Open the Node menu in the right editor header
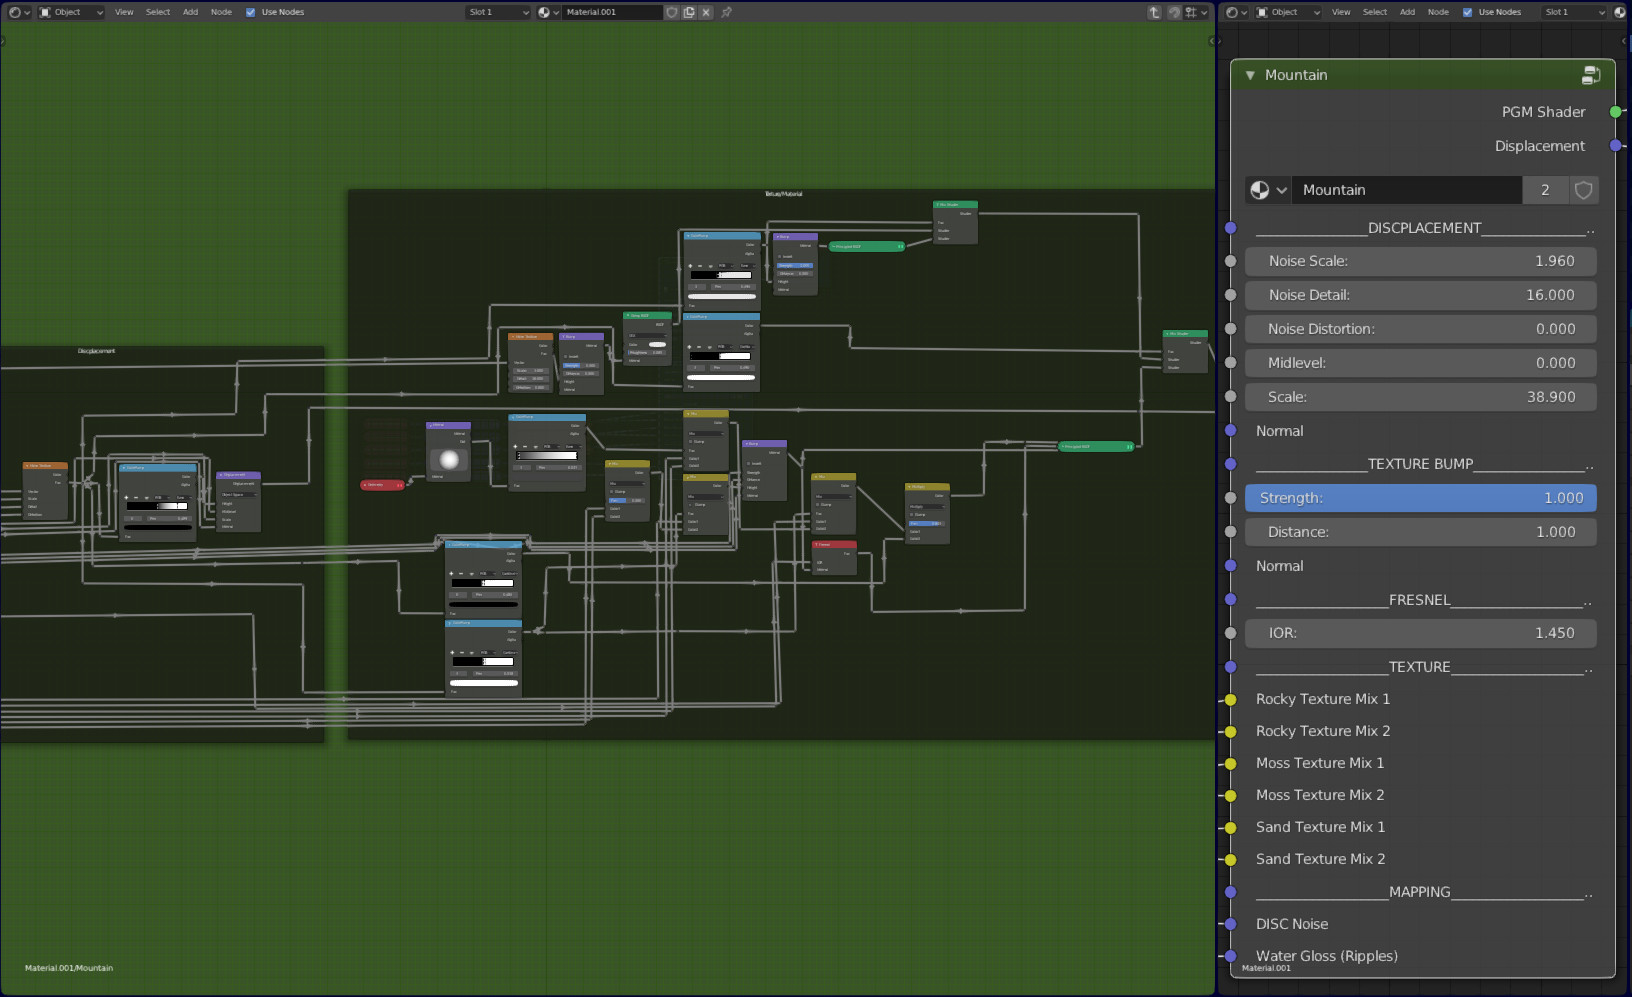 tap(1438, 12)
